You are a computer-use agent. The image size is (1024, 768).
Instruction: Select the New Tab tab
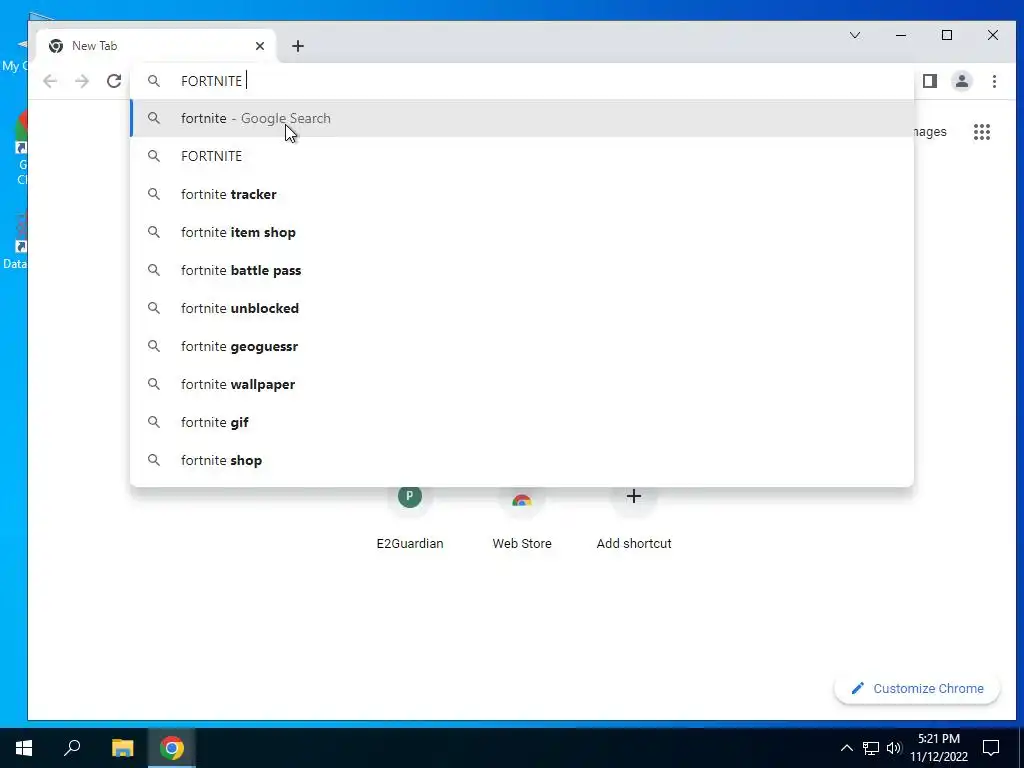157,46
